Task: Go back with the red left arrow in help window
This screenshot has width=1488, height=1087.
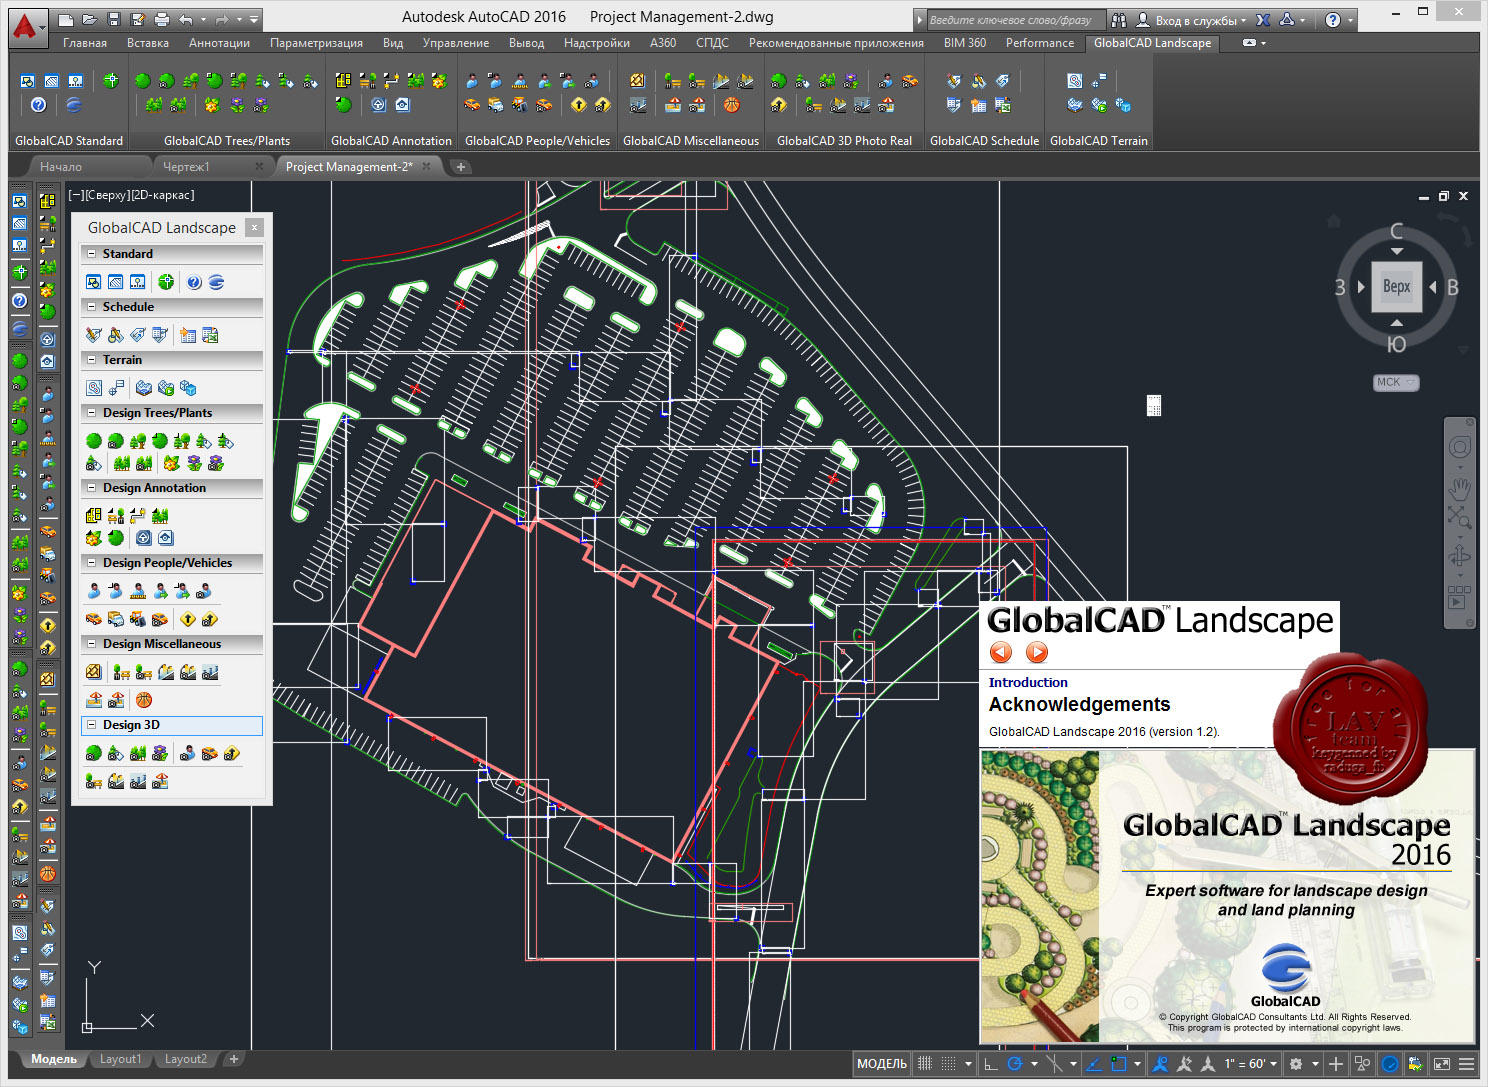Action: click(1001, 652)
